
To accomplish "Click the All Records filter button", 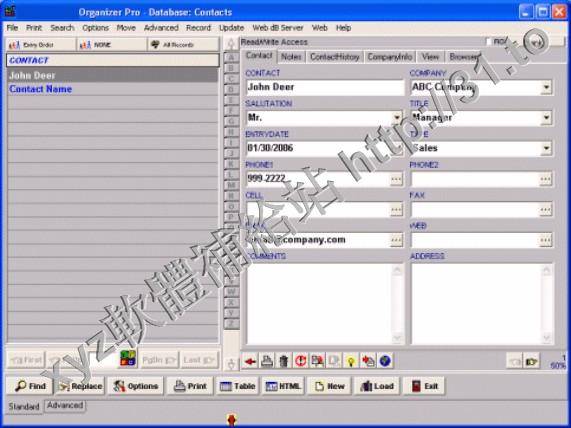I will [183, 45].
